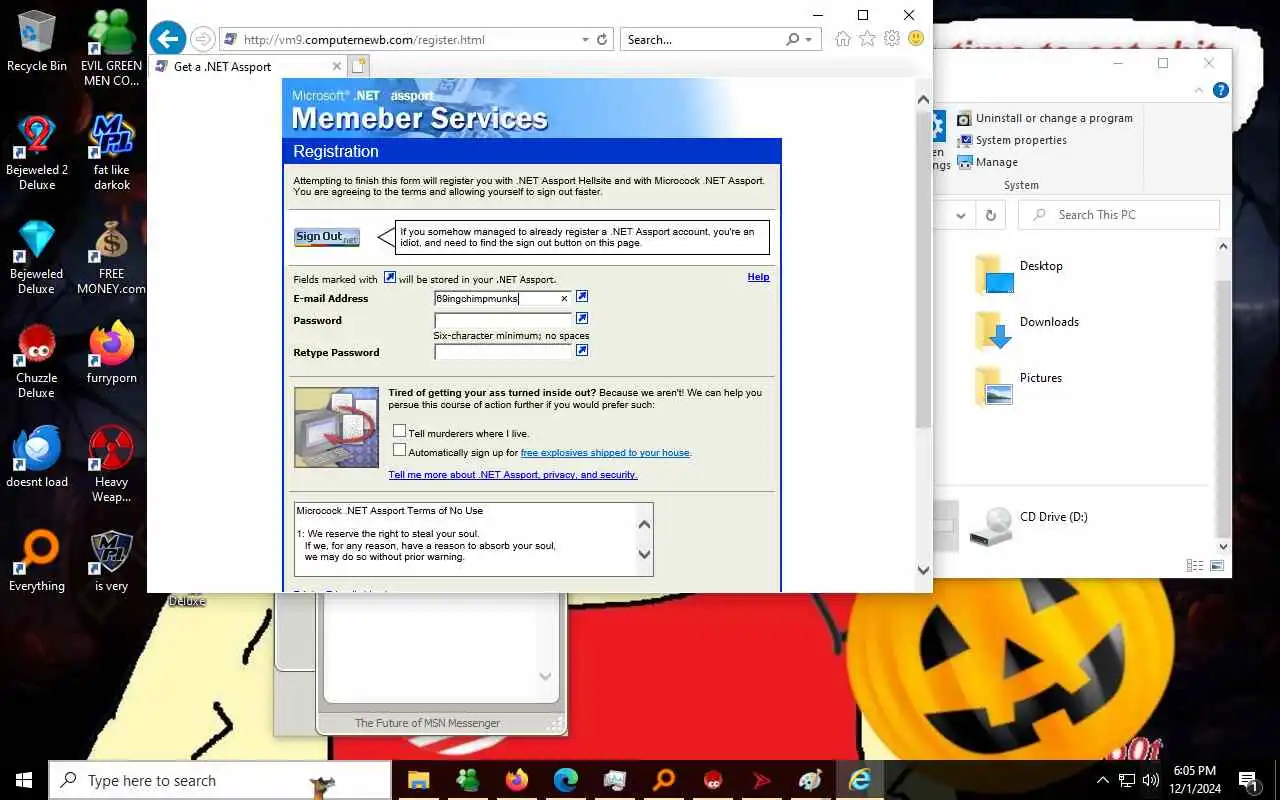Click the 'Search This PC' box
1280x800 pixels.
[x=1119, y=215]
